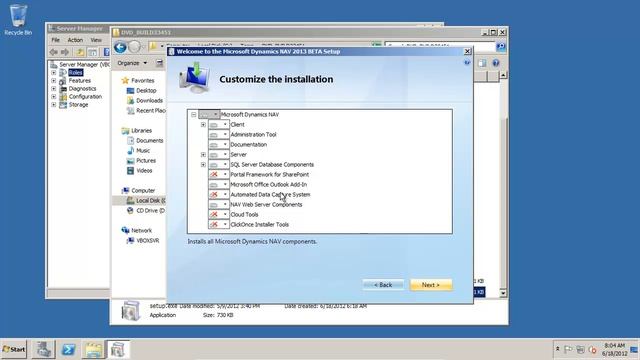Open the Client feature install-state dropdown
Screen dimensions: 640x360
(x=219, y=124)
